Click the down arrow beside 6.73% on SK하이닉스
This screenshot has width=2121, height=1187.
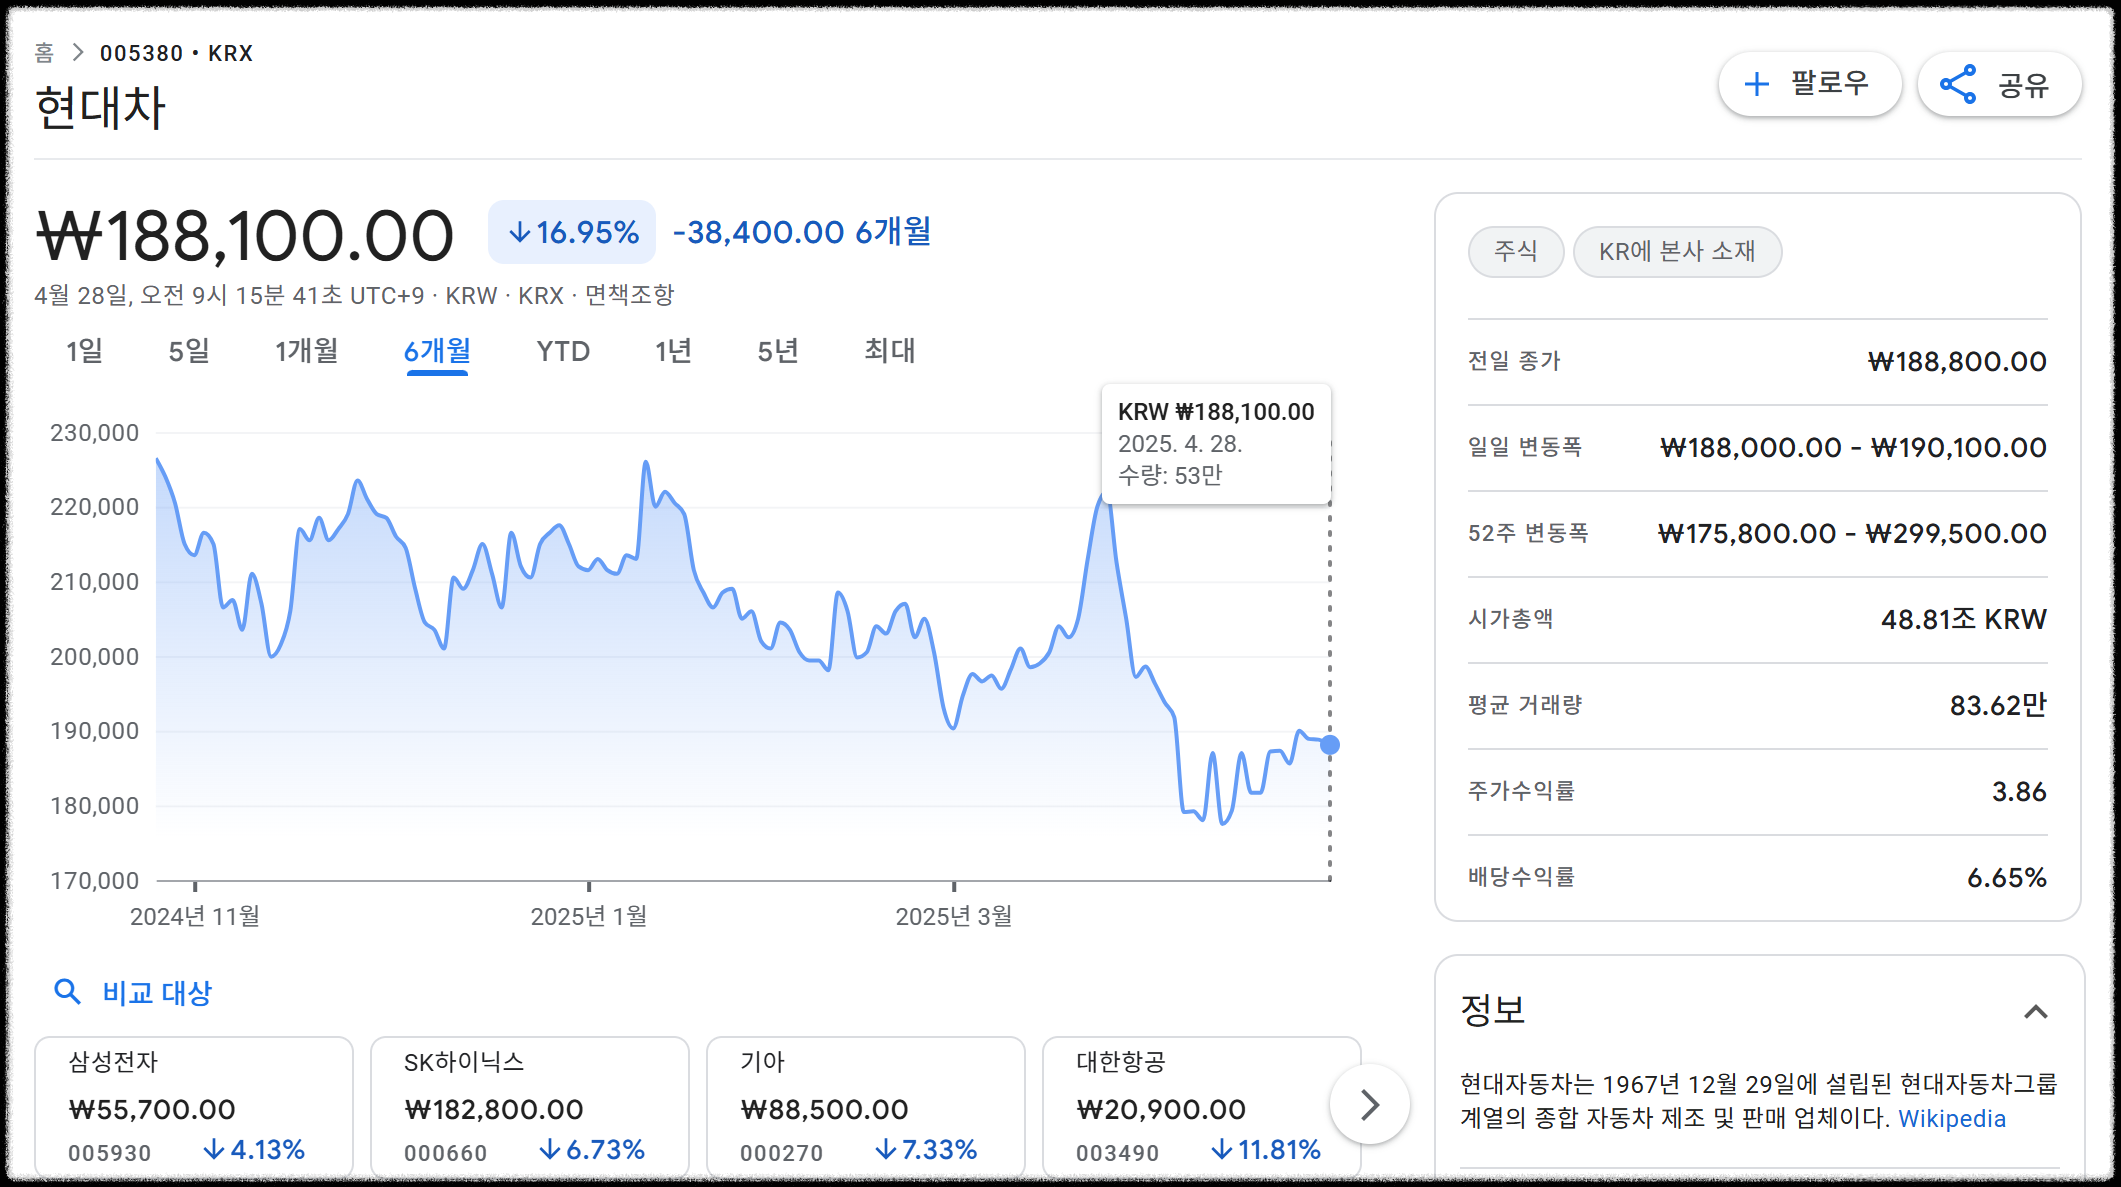tap(549, 1150)
